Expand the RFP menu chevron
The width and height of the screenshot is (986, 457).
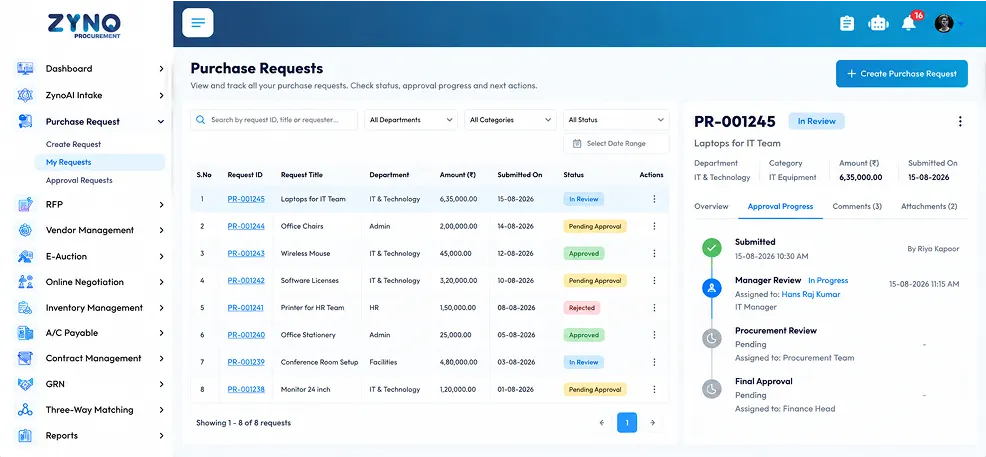161,205
